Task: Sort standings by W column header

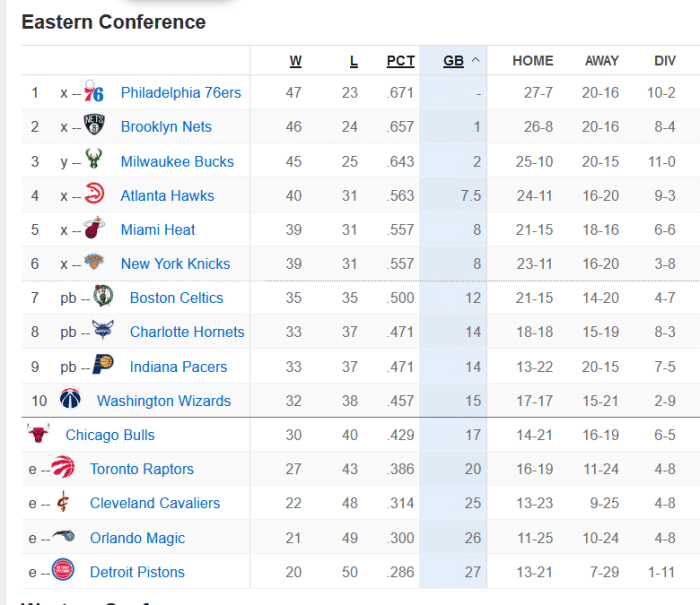Action: pos(295,61)
